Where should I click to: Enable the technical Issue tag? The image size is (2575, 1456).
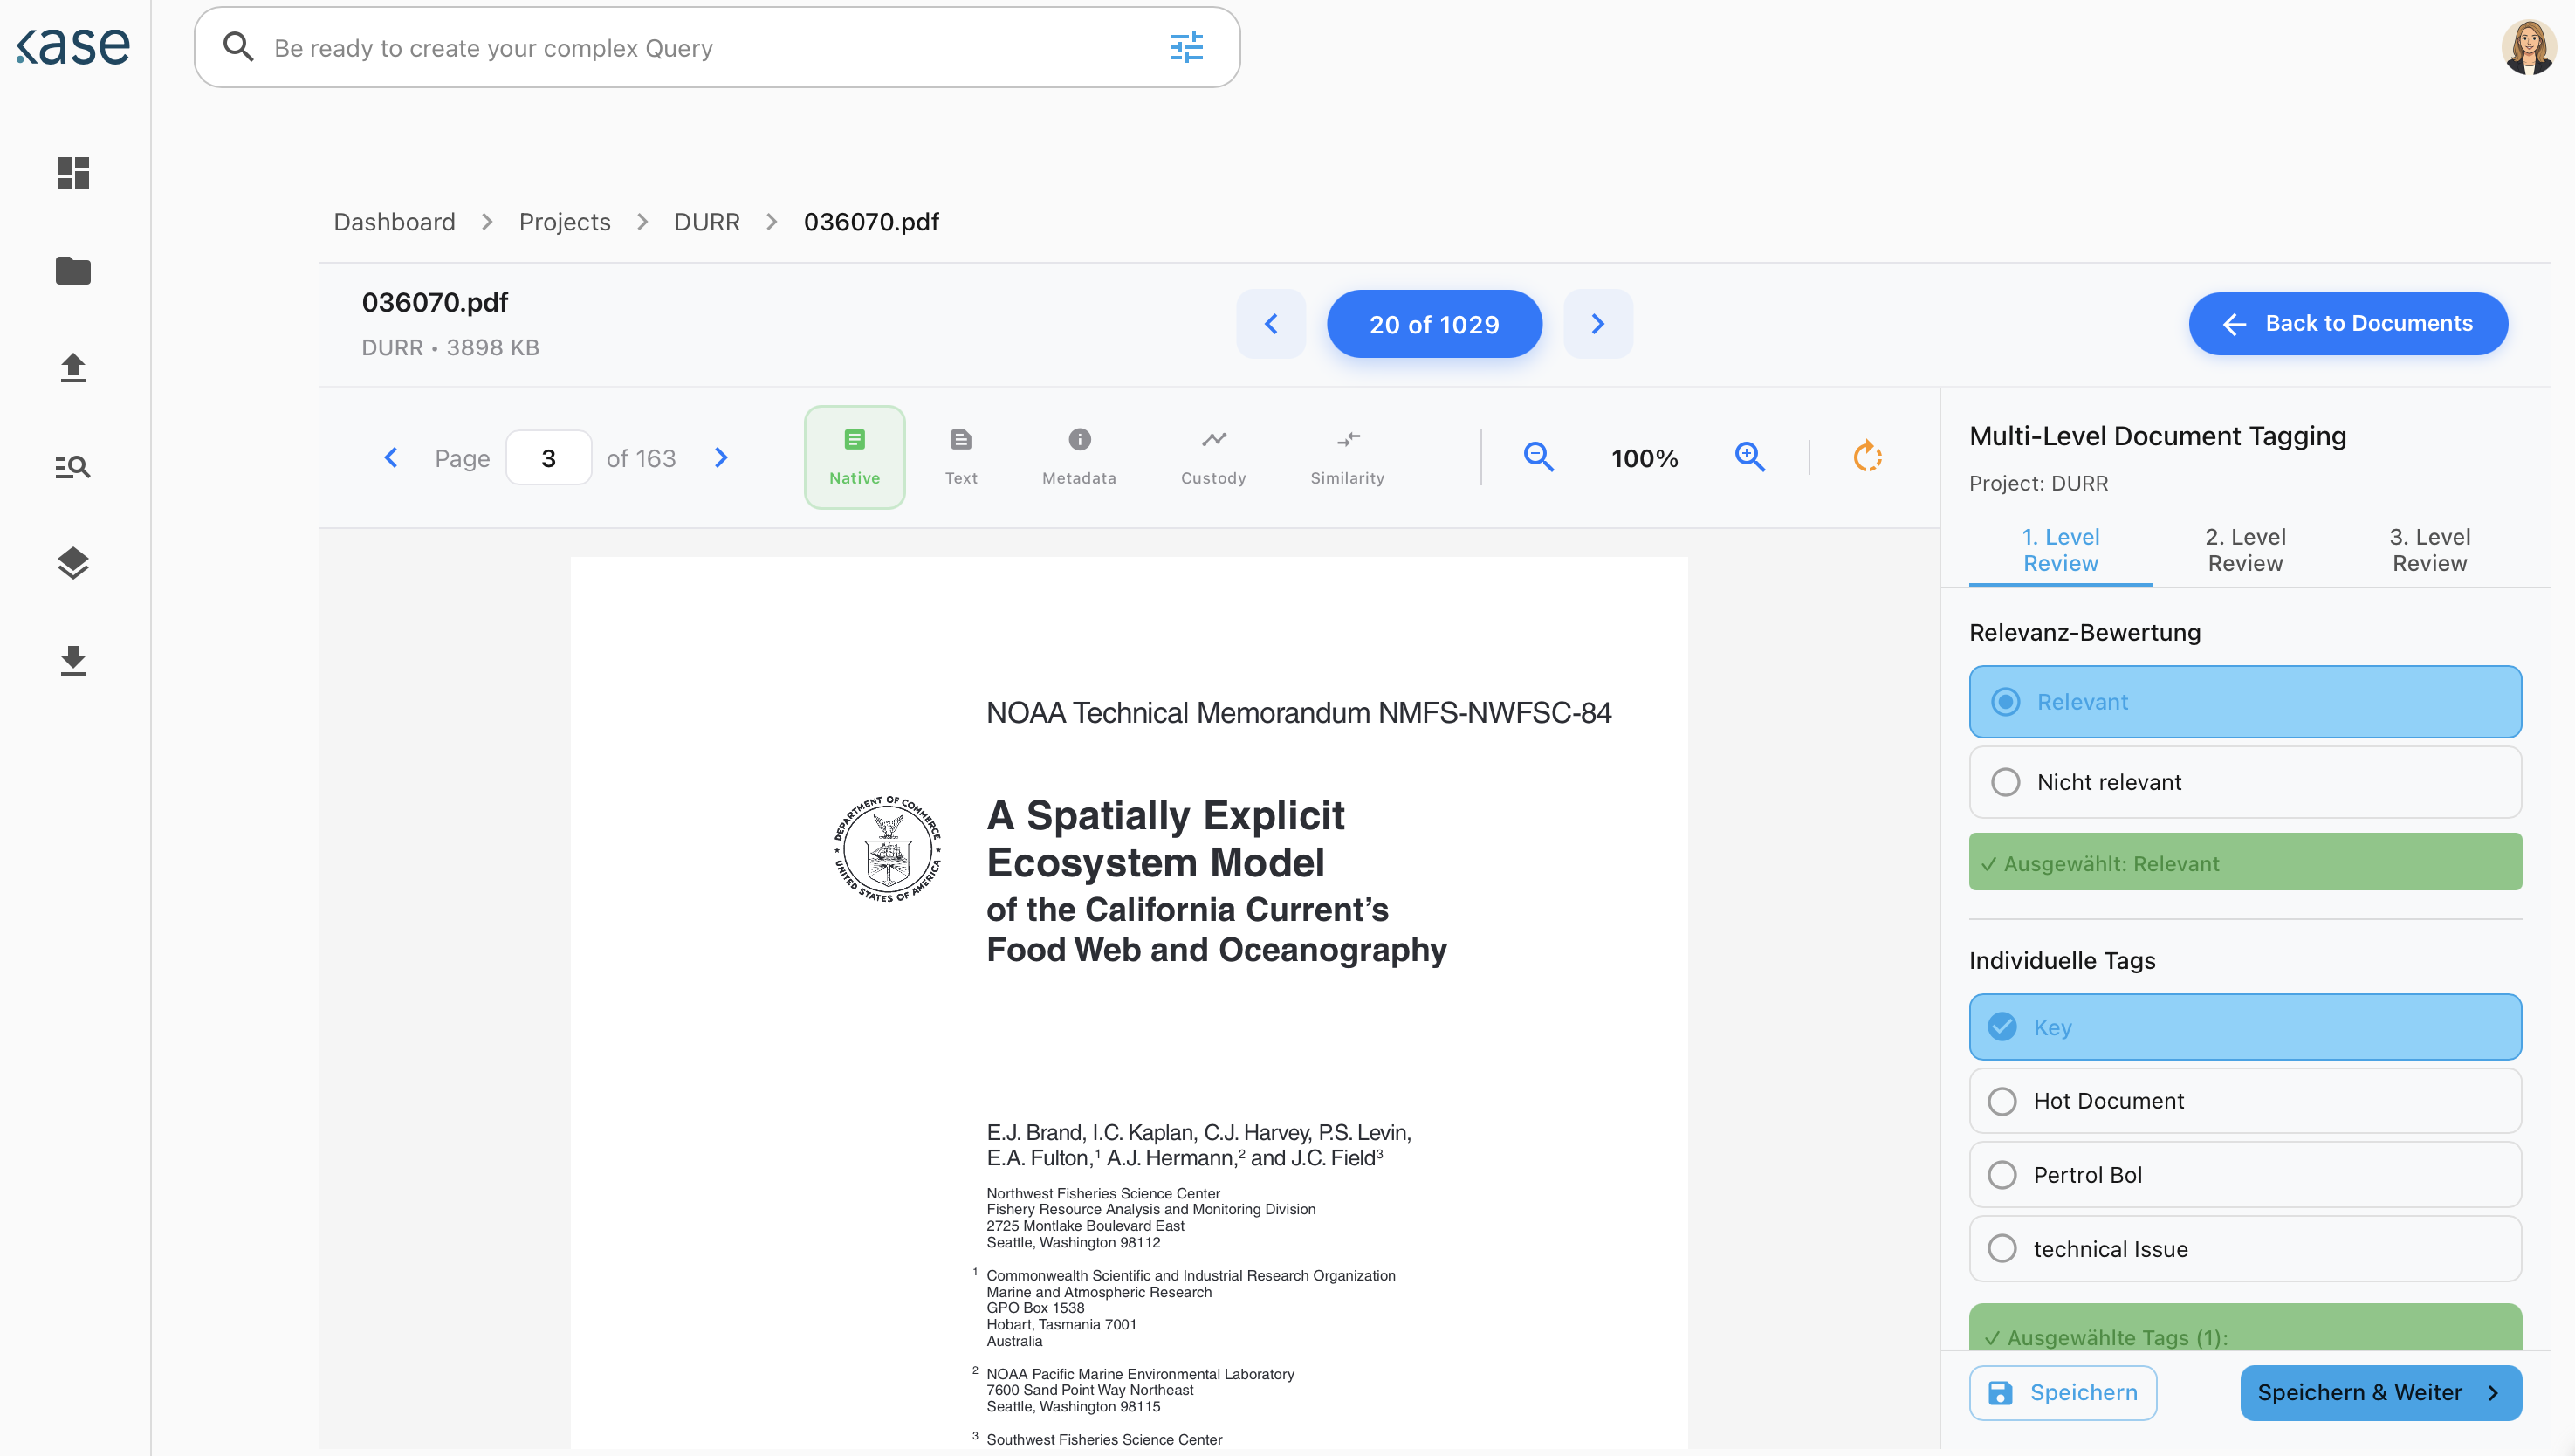(2245, 1249)
